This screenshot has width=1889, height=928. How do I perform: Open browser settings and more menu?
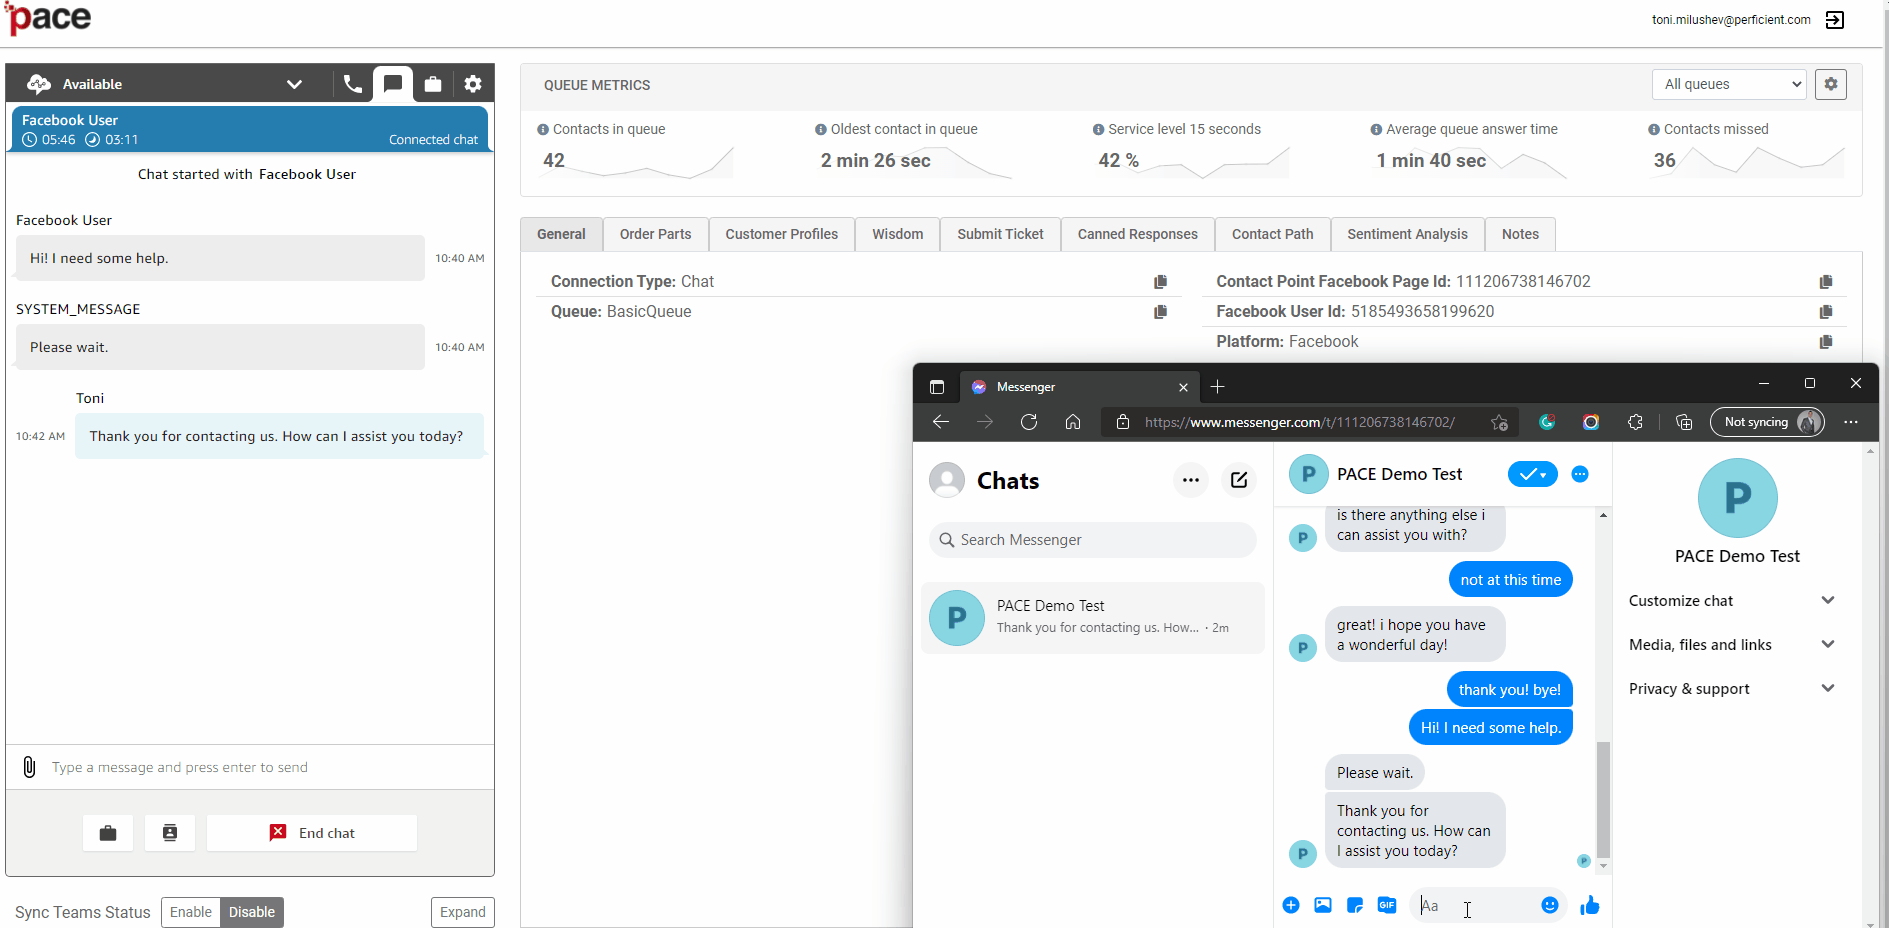click(x=1851, y=422)
